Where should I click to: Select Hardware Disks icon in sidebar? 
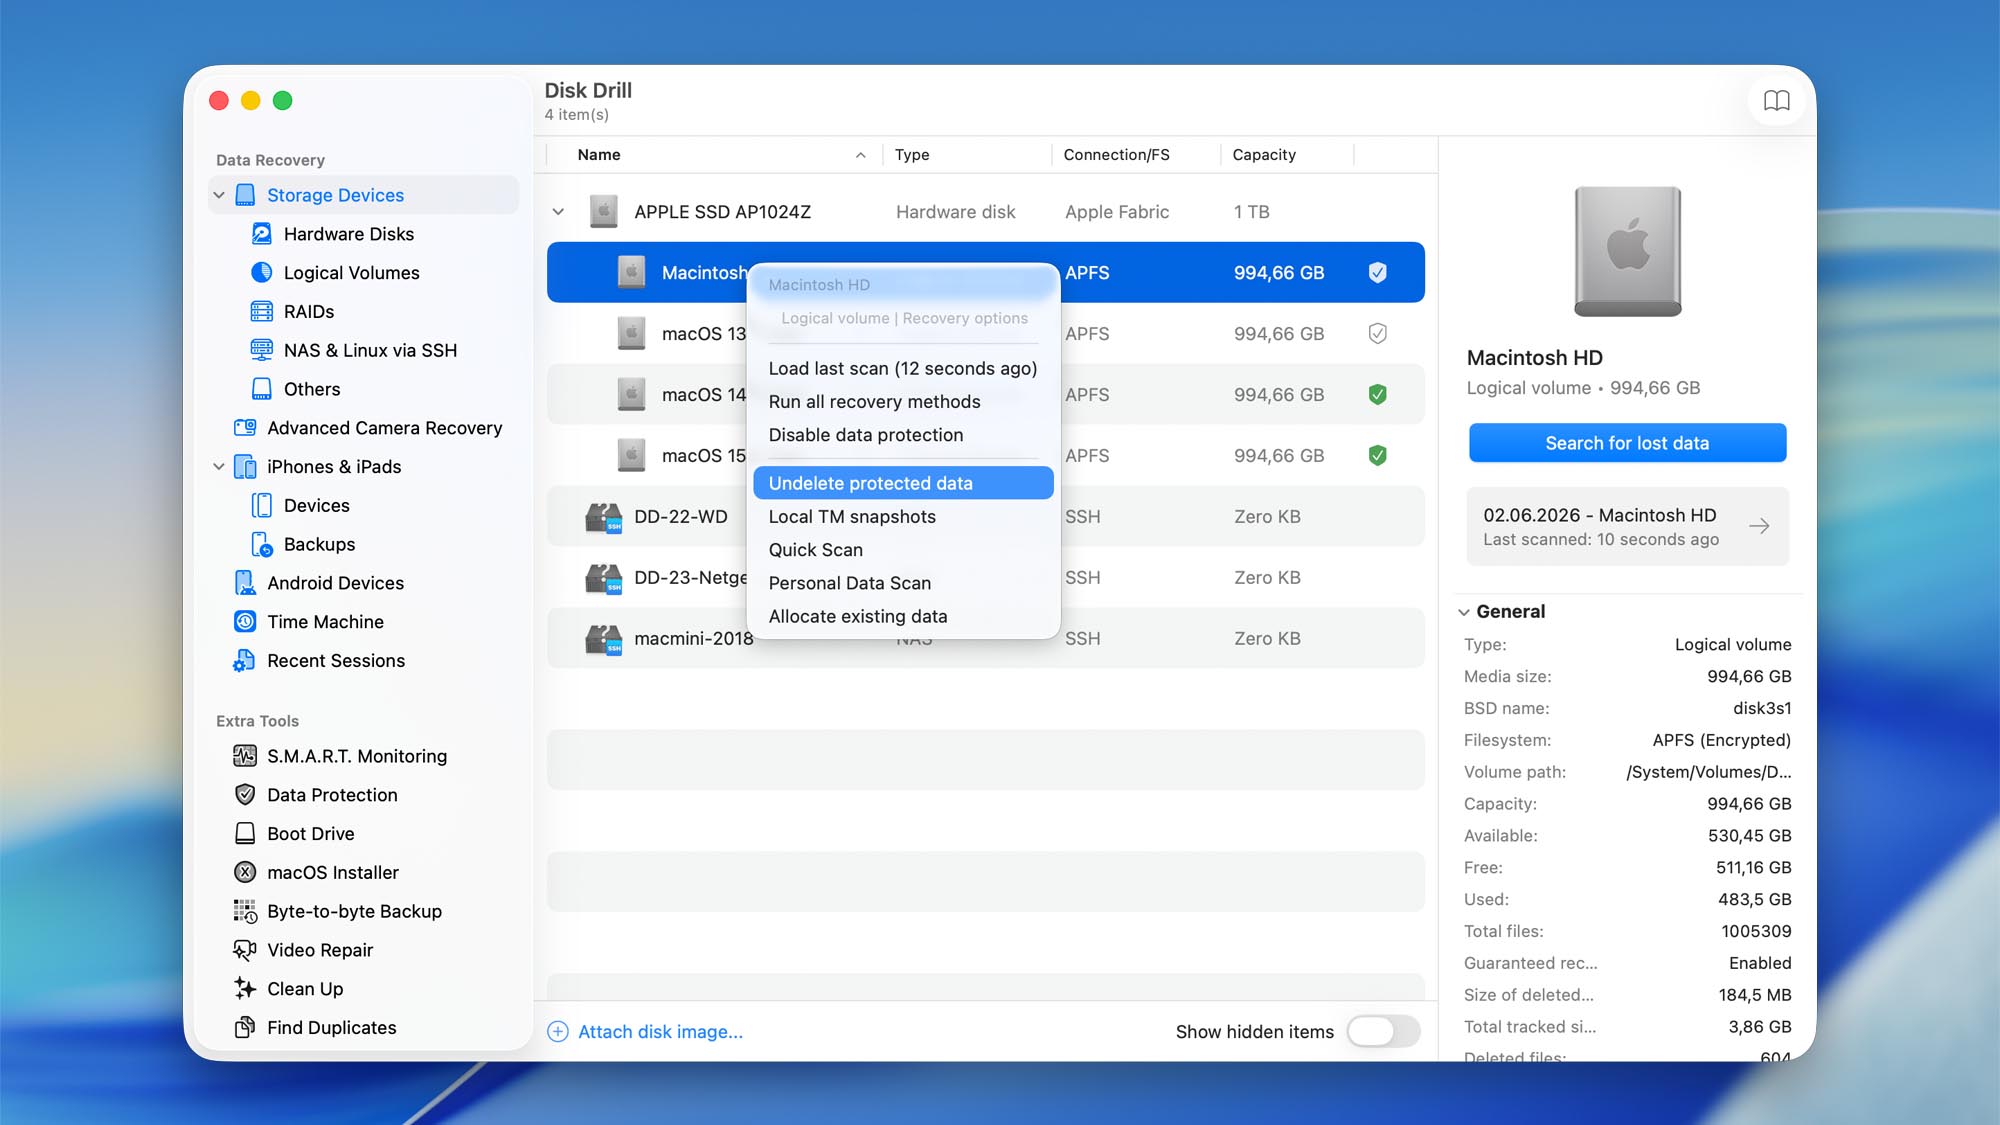[x=261, y=234]
